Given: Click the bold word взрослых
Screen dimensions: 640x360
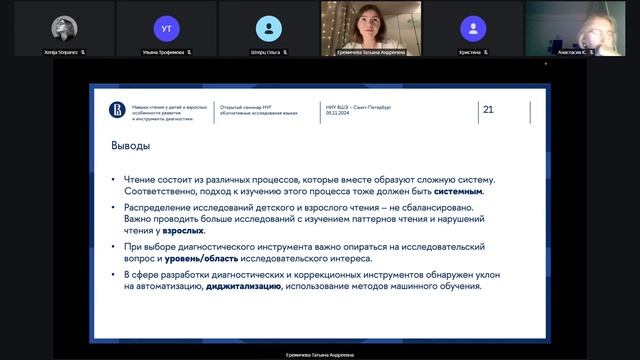Looking at the screenshot, I should (x=183, y=231).
